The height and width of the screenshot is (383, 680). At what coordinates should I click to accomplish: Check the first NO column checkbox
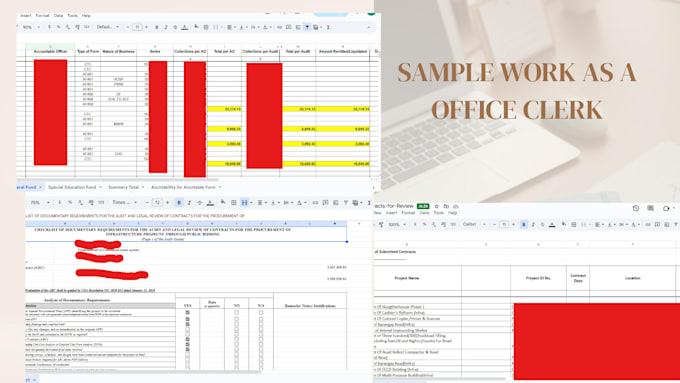pyautogui.click(x=236, y=312)
